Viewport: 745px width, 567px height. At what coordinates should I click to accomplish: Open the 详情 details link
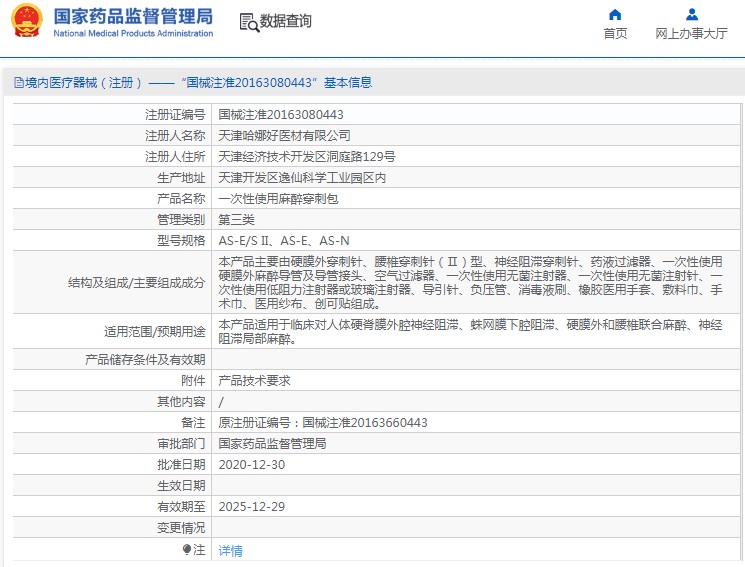pos(230,550)
